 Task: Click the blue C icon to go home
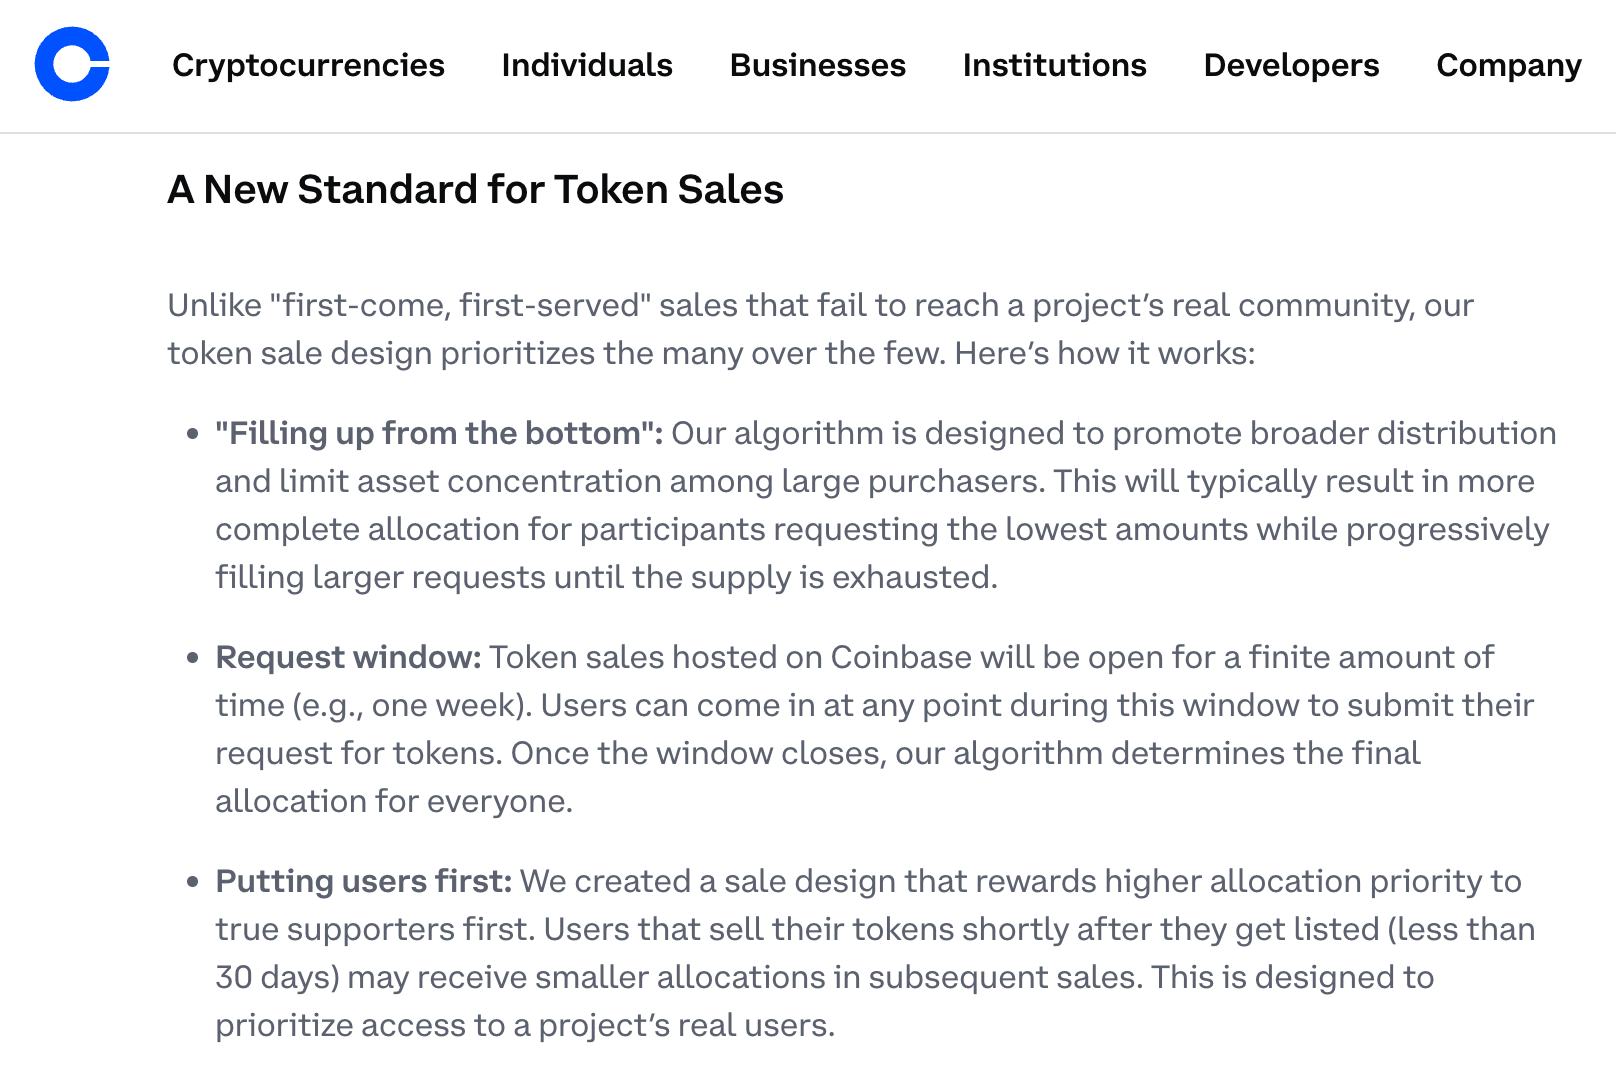[x=71, y=65]
